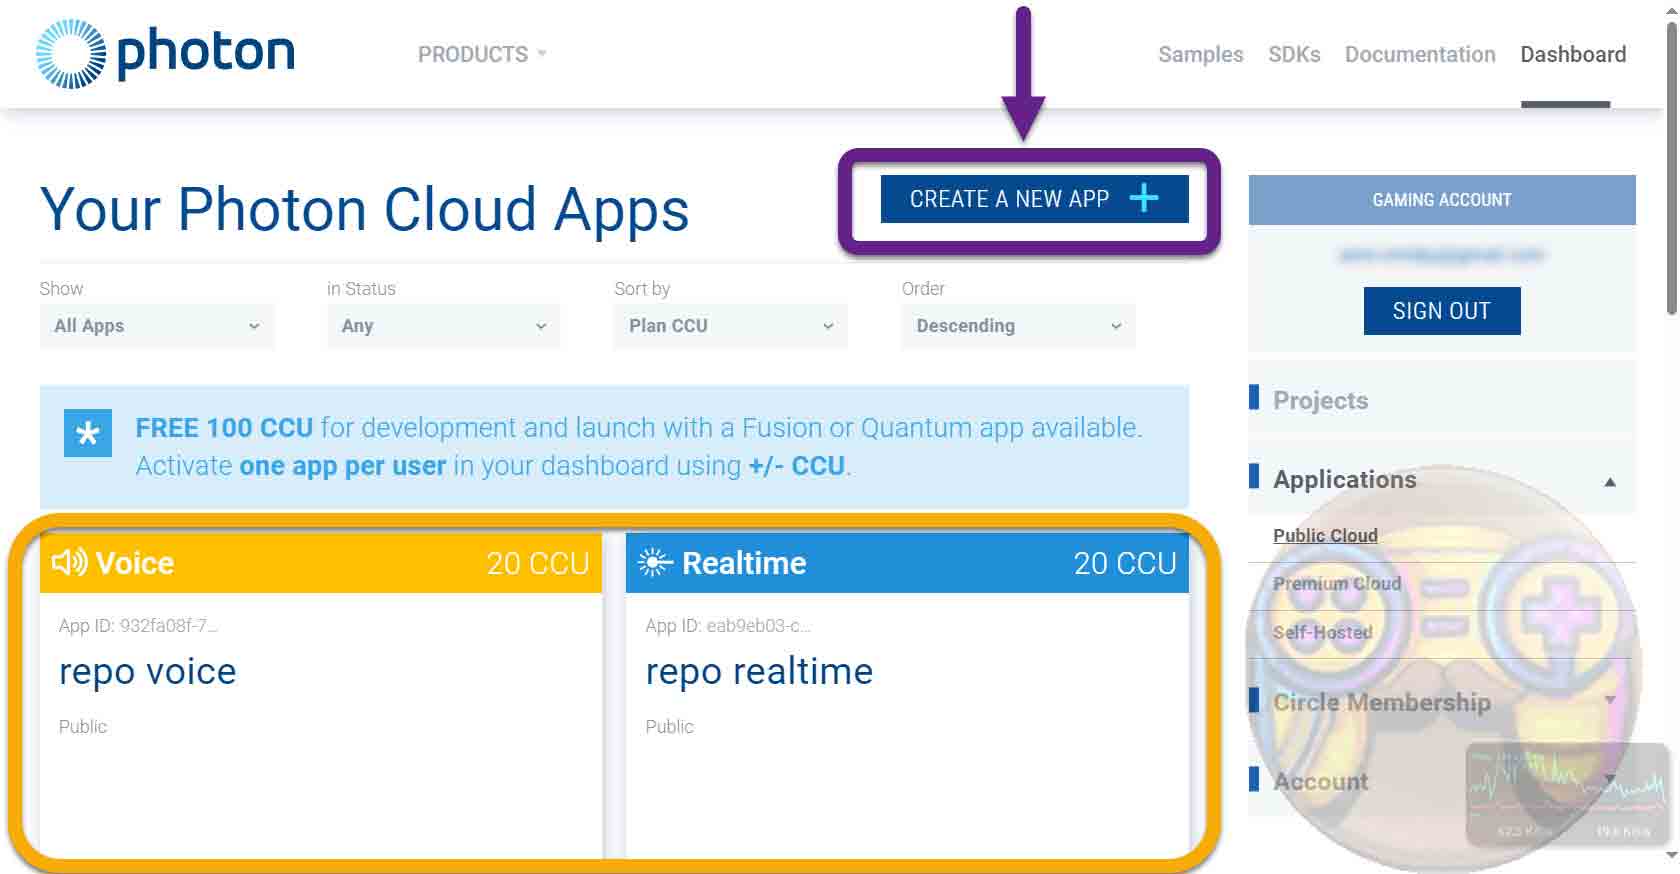Click Public label on repo realtime card

click(670, 727)
